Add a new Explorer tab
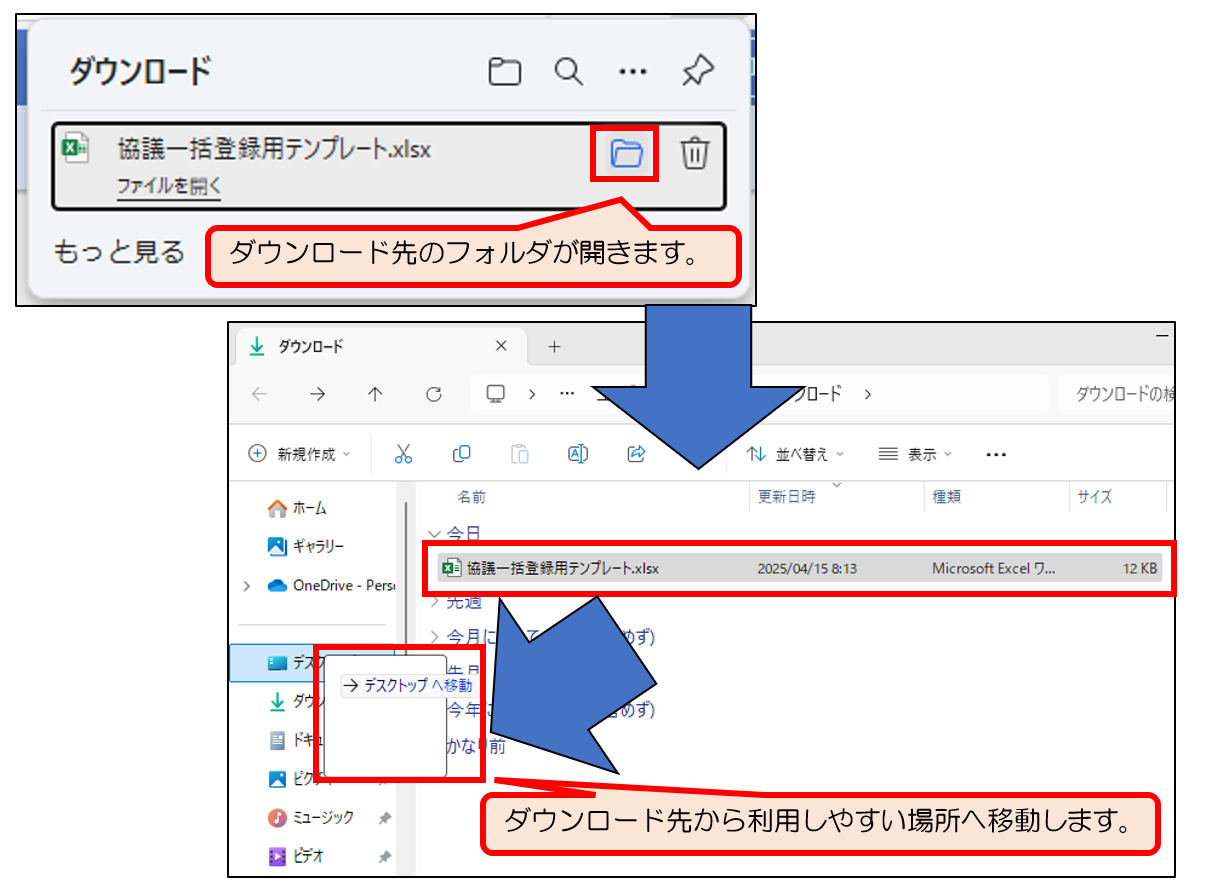 click(x=554, y=347)
